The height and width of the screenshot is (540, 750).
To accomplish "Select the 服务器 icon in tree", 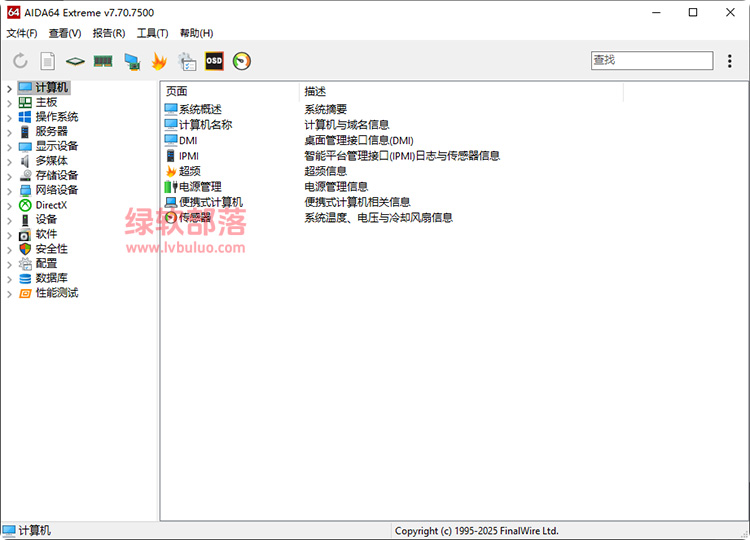I will coord(25,132).
